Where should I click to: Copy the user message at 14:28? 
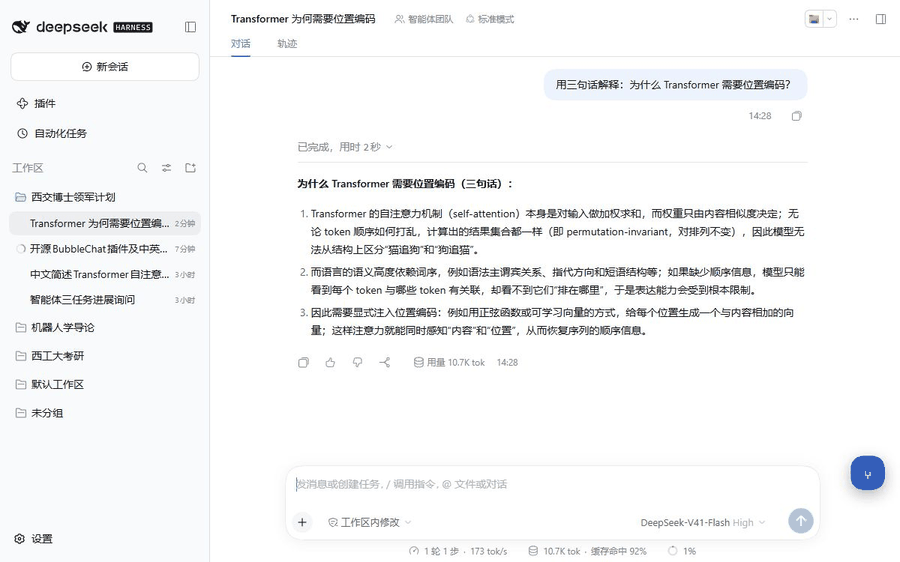(x=796, y=116)
